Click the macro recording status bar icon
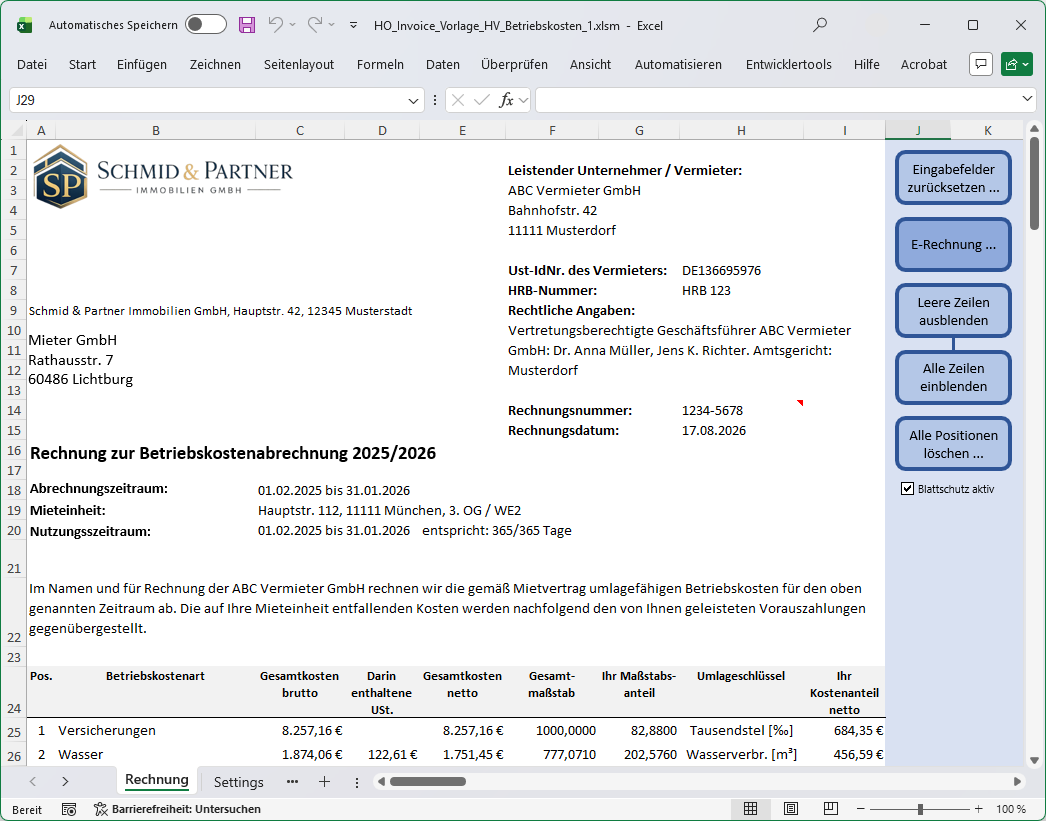 click(x=69, y=809)
